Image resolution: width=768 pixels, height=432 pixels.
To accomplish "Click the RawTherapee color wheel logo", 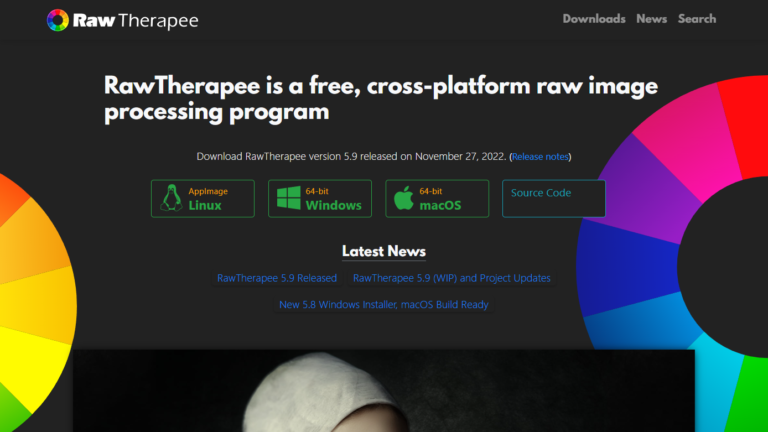I will pyautogui.click(x=58, y=20).
